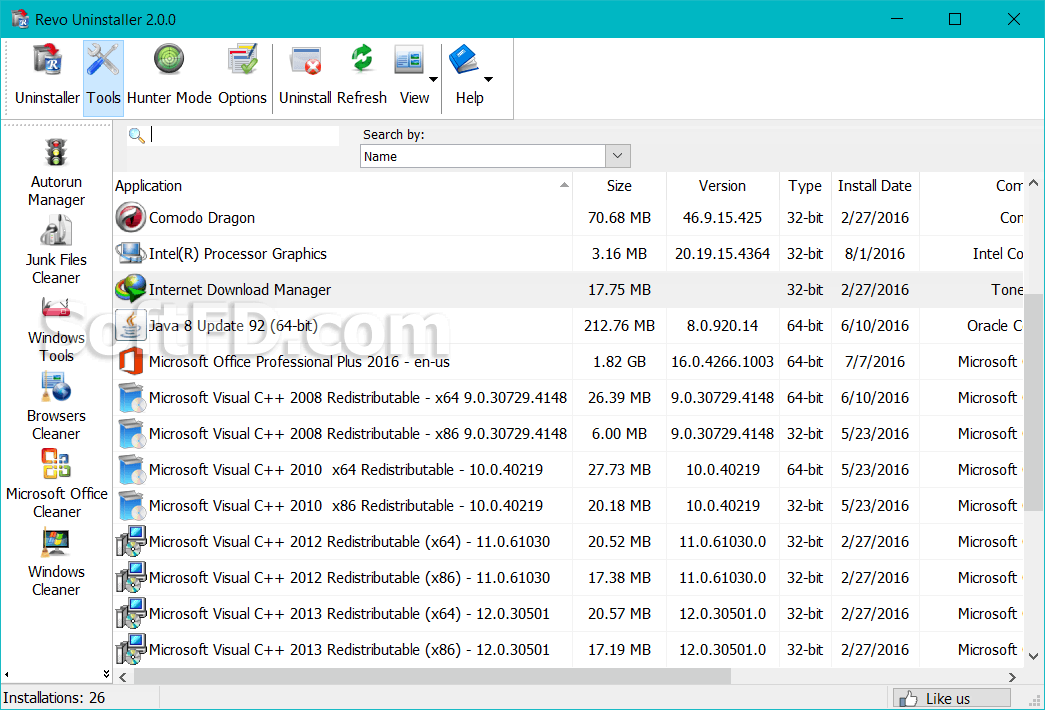Activate Hunter Mode target icon
Viewport: 1045px width, 710px height.
(169, 60)
